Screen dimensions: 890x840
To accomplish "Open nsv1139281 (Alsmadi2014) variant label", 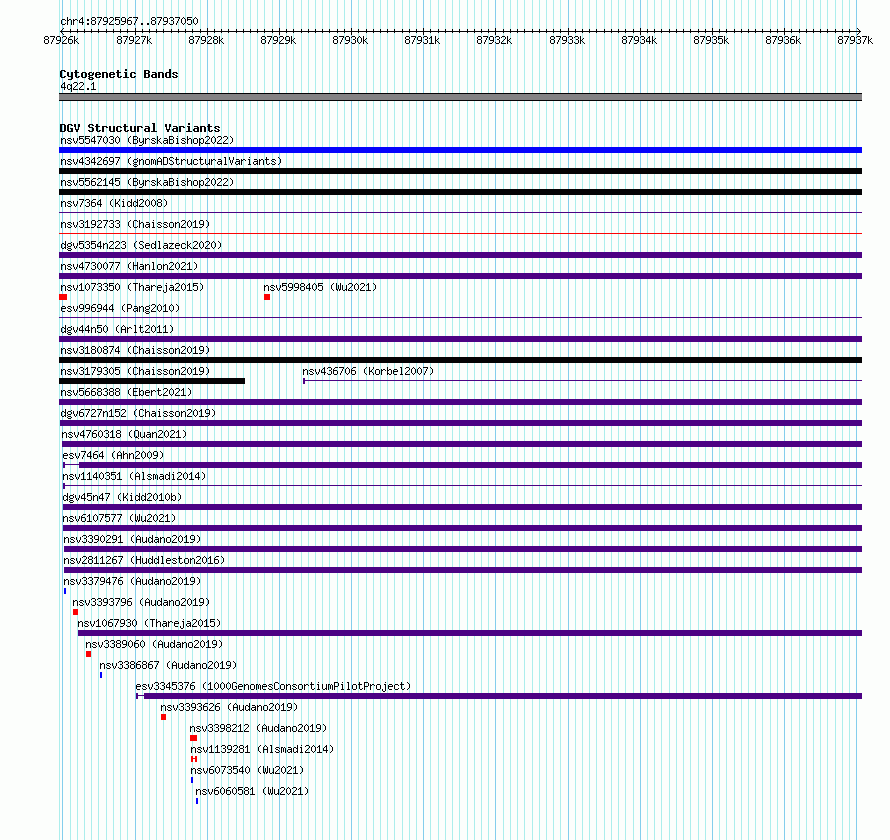I will [262, 749].
